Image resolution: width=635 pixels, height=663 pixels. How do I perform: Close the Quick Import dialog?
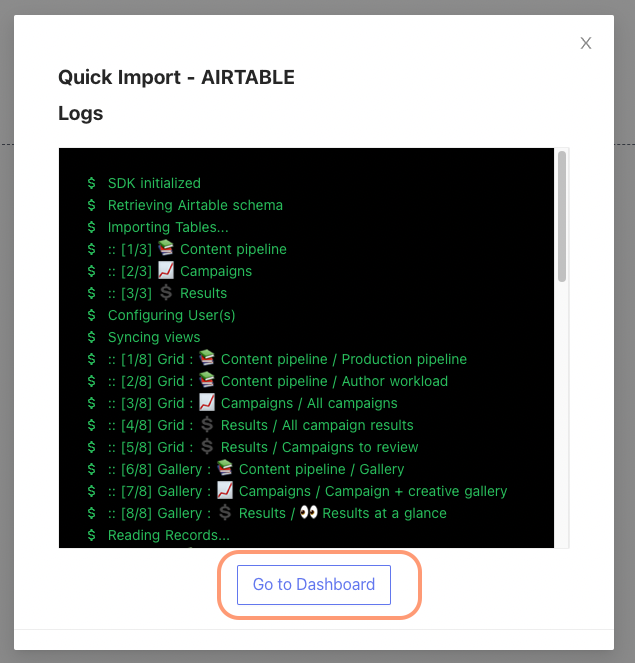click(586, 43)
